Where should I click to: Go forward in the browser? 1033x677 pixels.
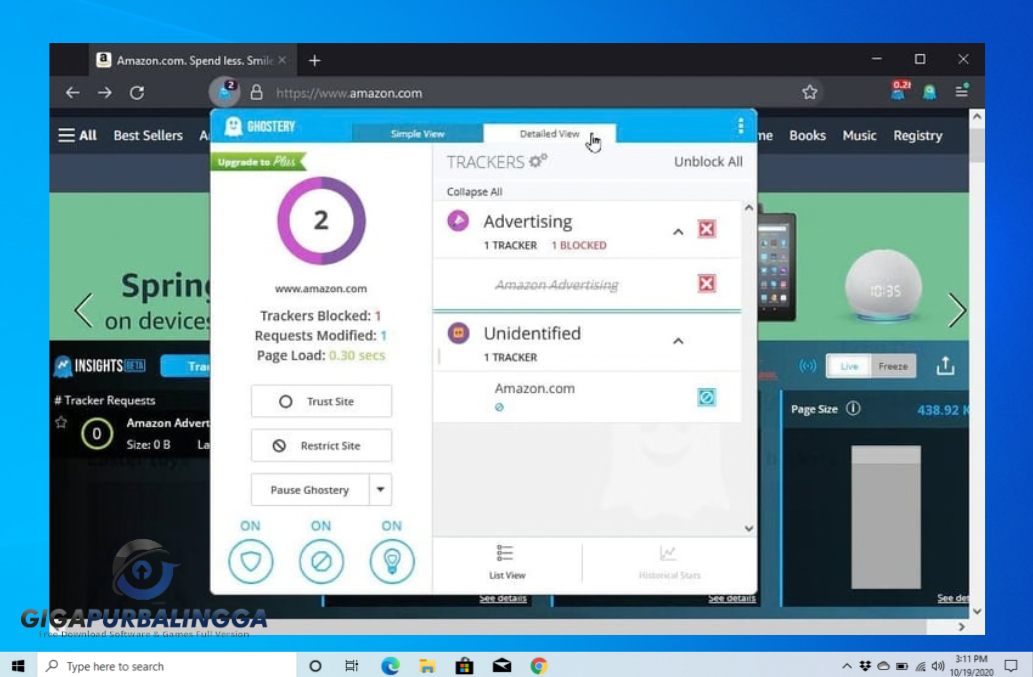[x=105, y=93]
